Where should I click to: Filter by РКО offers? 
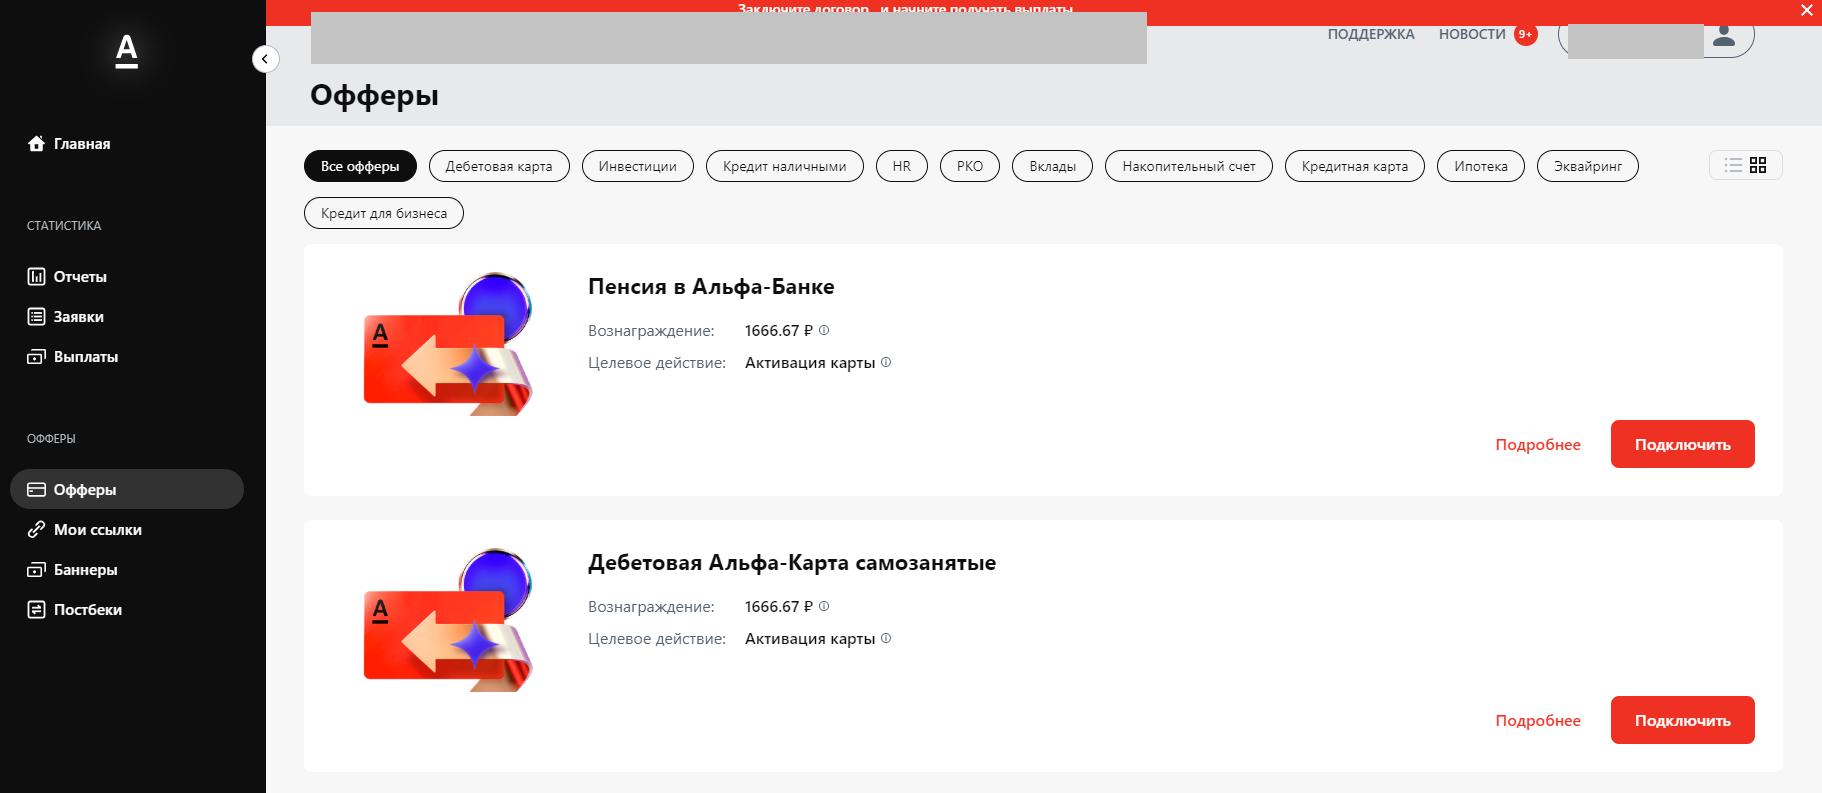(970, 166)
